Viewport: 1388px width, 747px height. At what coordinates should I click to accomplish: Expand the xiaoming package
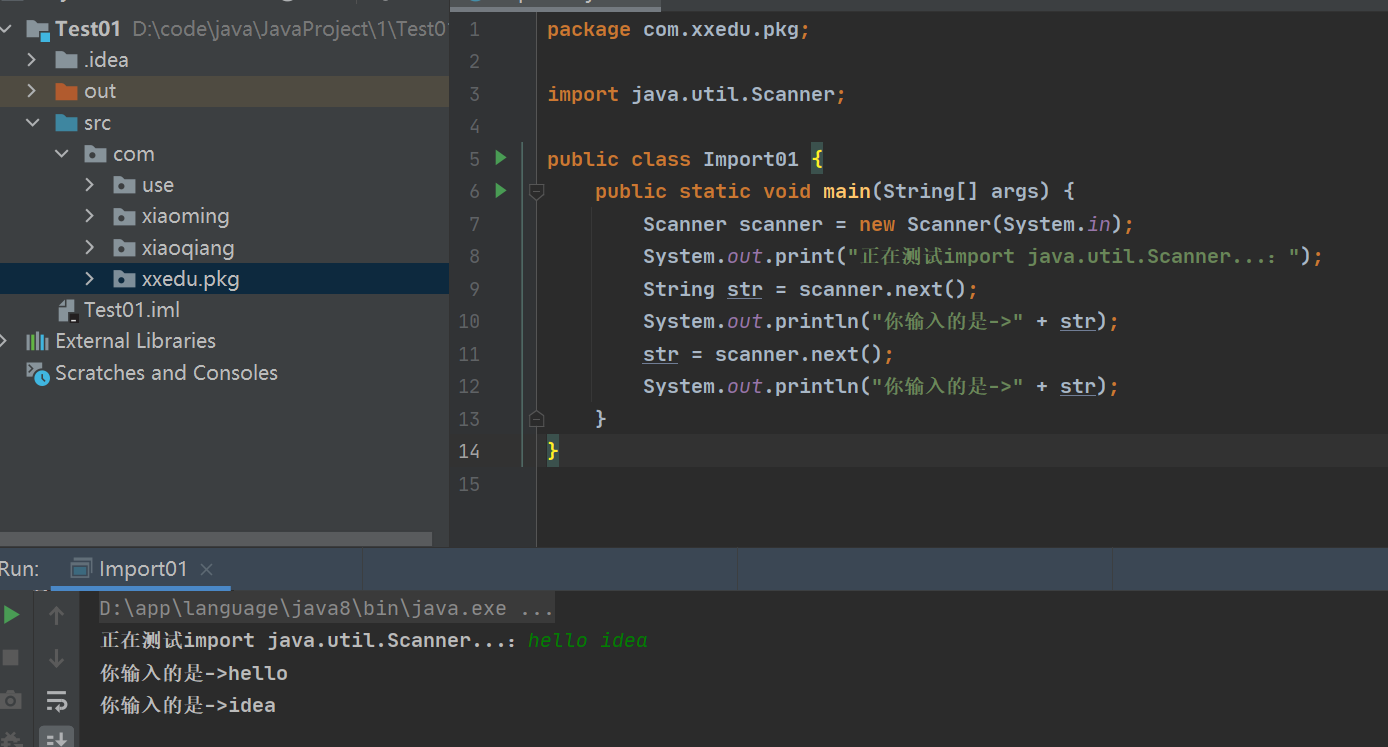90,216
